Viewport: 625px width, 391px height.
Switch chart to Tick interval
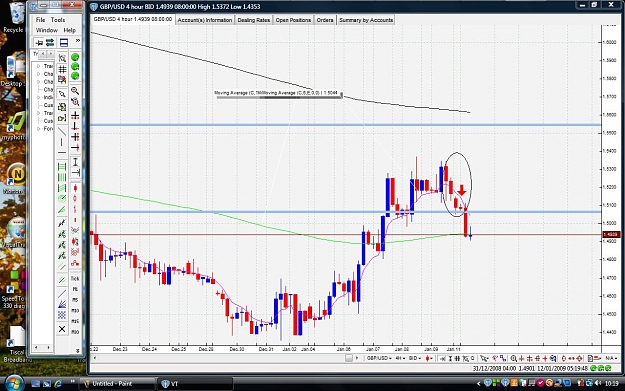[x=75, y=278]
